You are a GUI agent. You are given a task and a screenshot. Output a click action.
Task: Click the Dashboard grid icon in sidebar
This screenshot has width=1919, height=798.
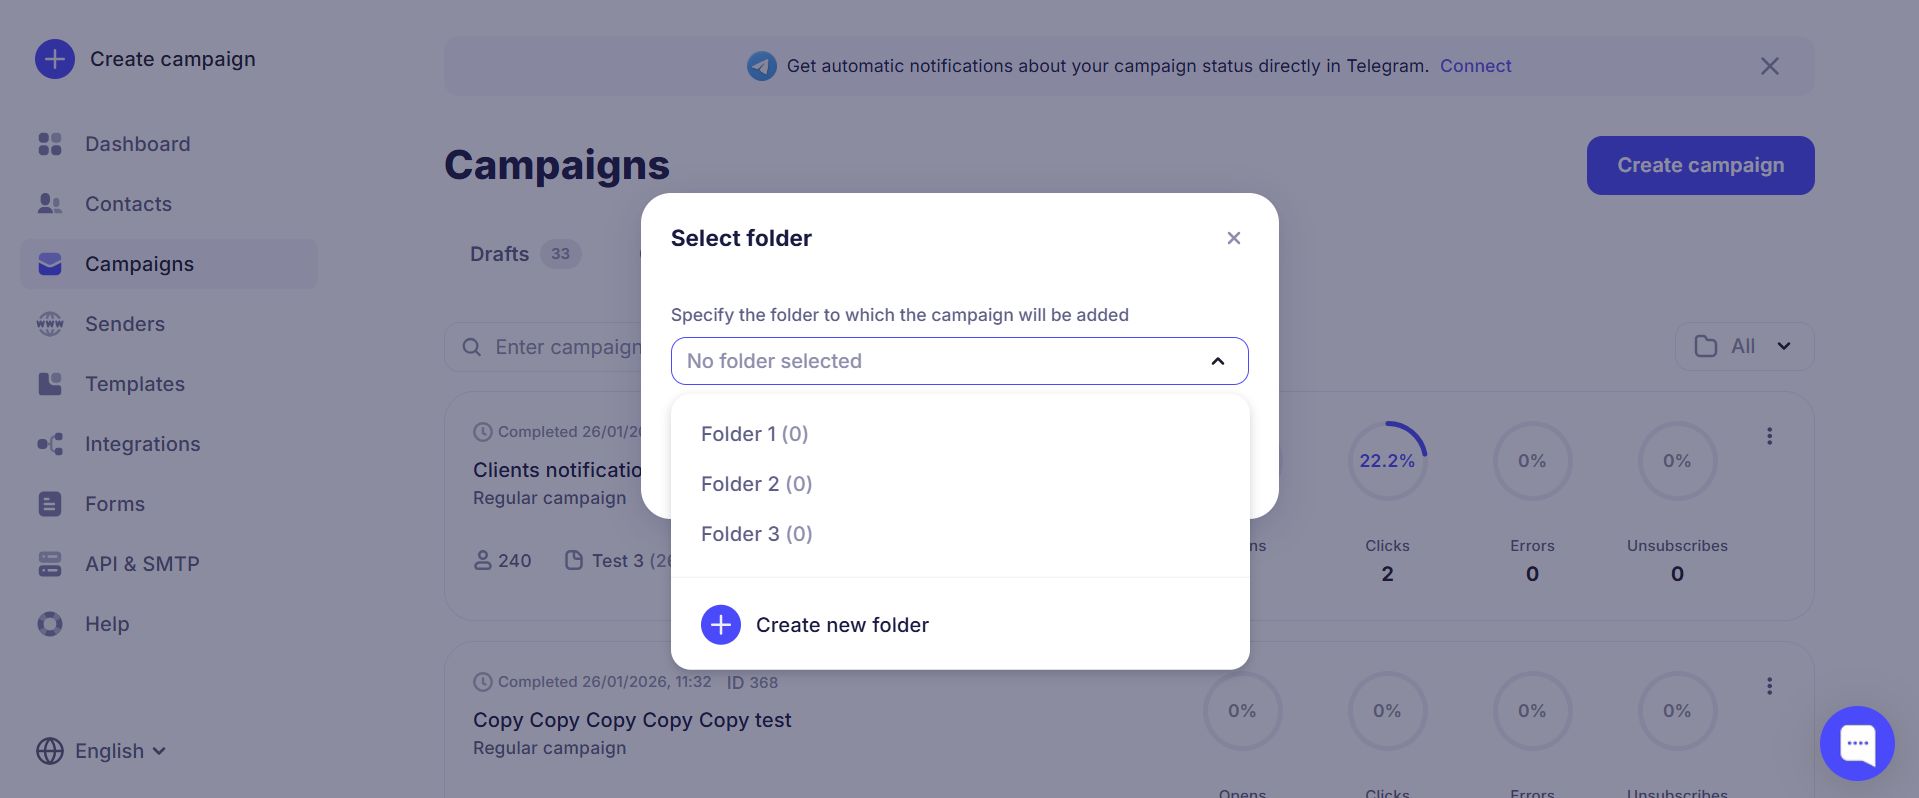[x=50, y=144]
